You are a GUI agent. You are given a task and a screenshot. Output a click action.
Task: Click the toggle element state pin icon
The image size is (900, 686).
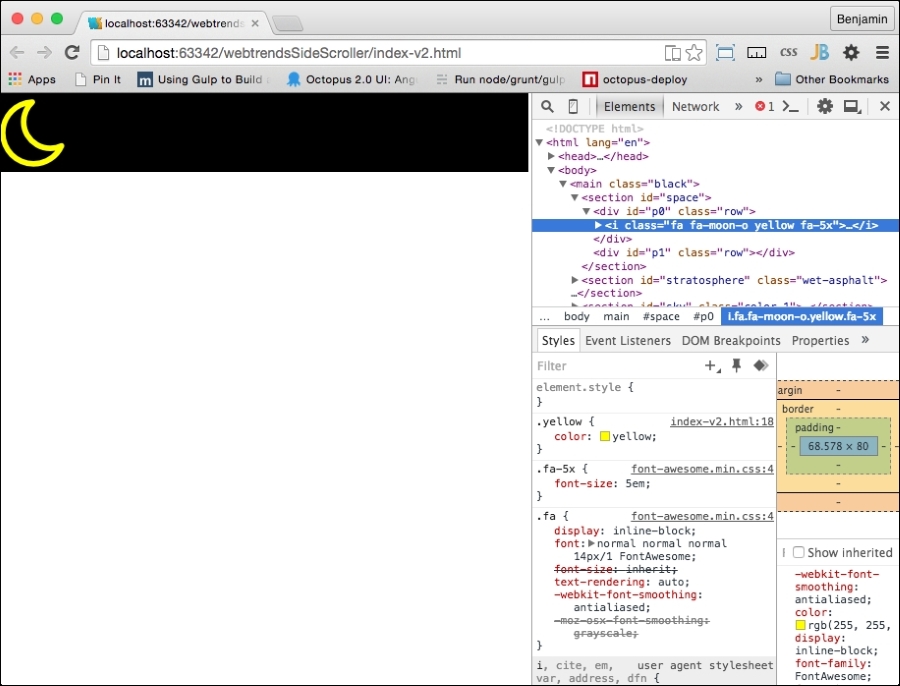[737, 366]
